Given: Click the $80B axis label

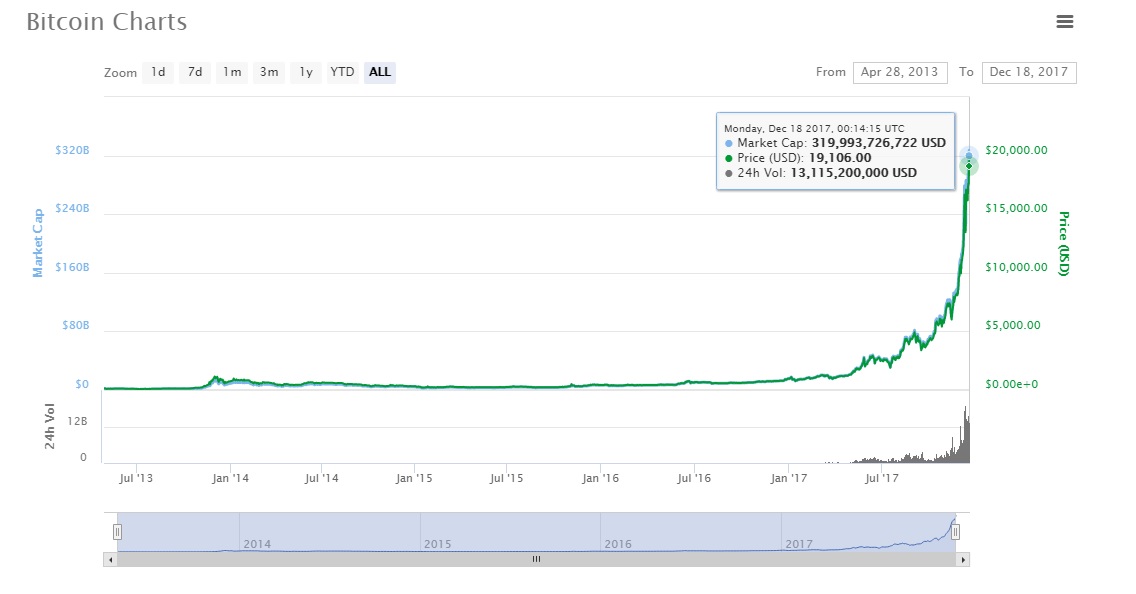Looking at the screenshot, I should (x=75, y=325).
